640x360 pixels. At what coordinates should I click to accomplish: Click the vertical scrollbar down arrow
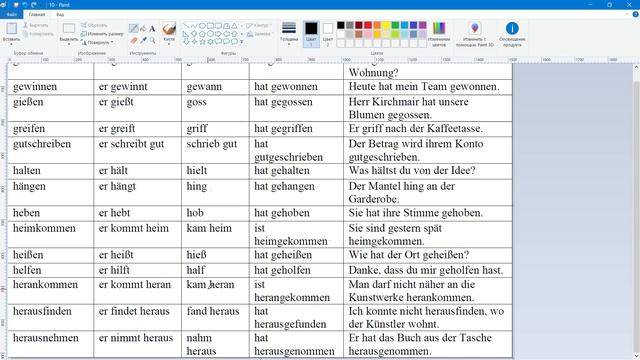pyautogui.click(x=636, y=356)
